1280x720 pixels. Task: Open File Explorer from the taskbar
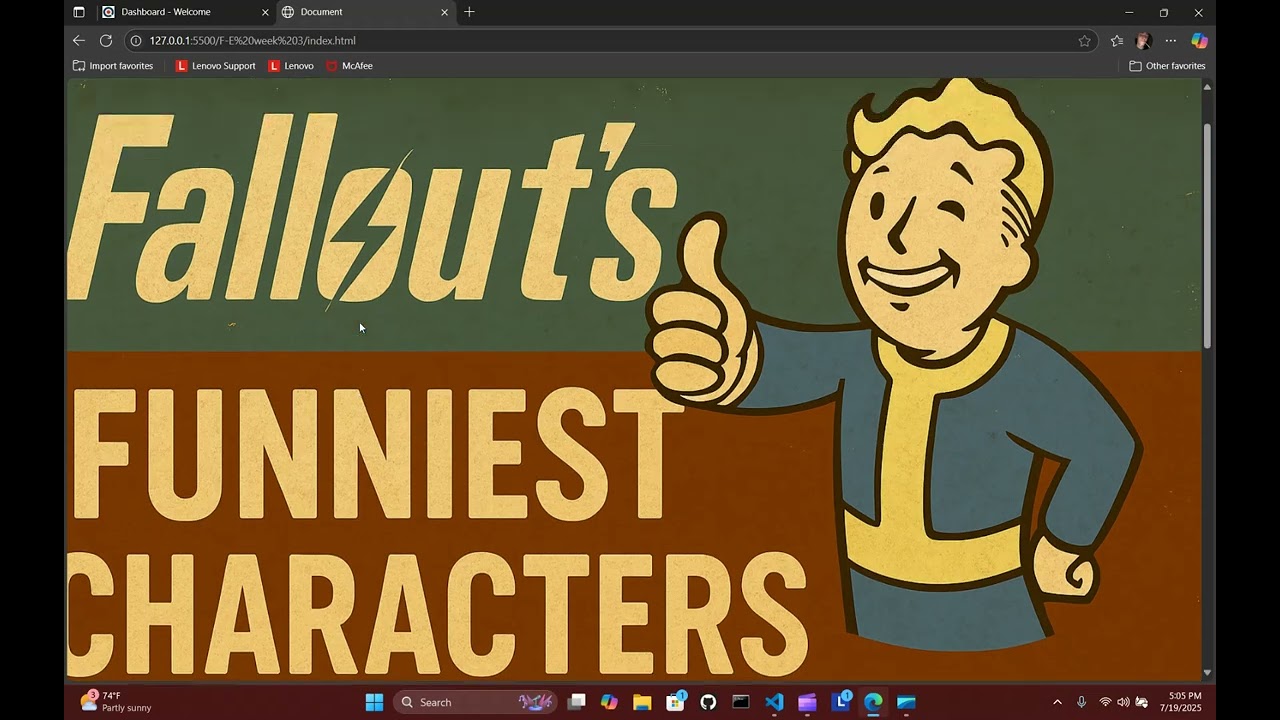pyautogui.click(x=642, y=702)
